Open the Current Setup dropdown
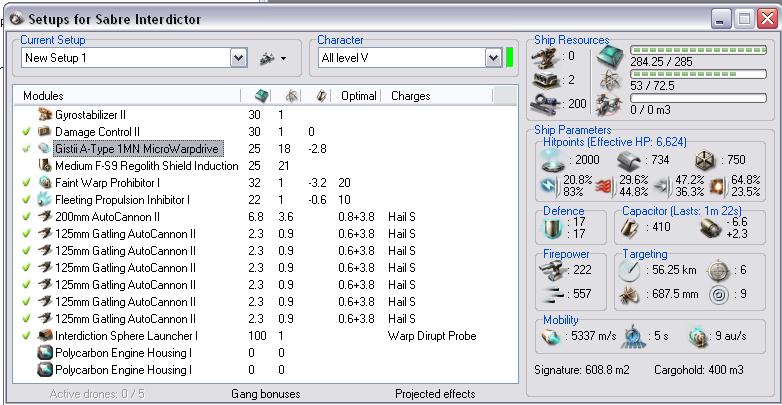This screenshot has width=782, height=405. point(238,59)
